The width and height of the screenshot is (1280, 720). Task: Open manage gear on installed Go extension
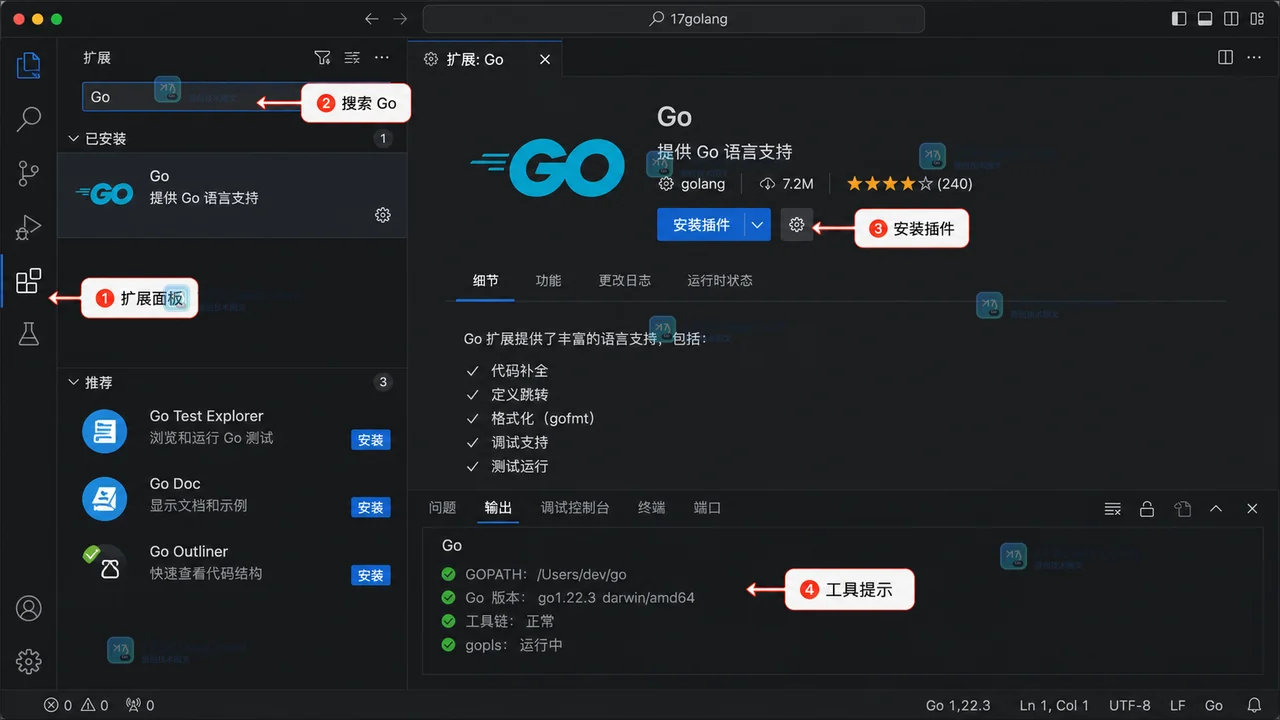tap(383, 215)
